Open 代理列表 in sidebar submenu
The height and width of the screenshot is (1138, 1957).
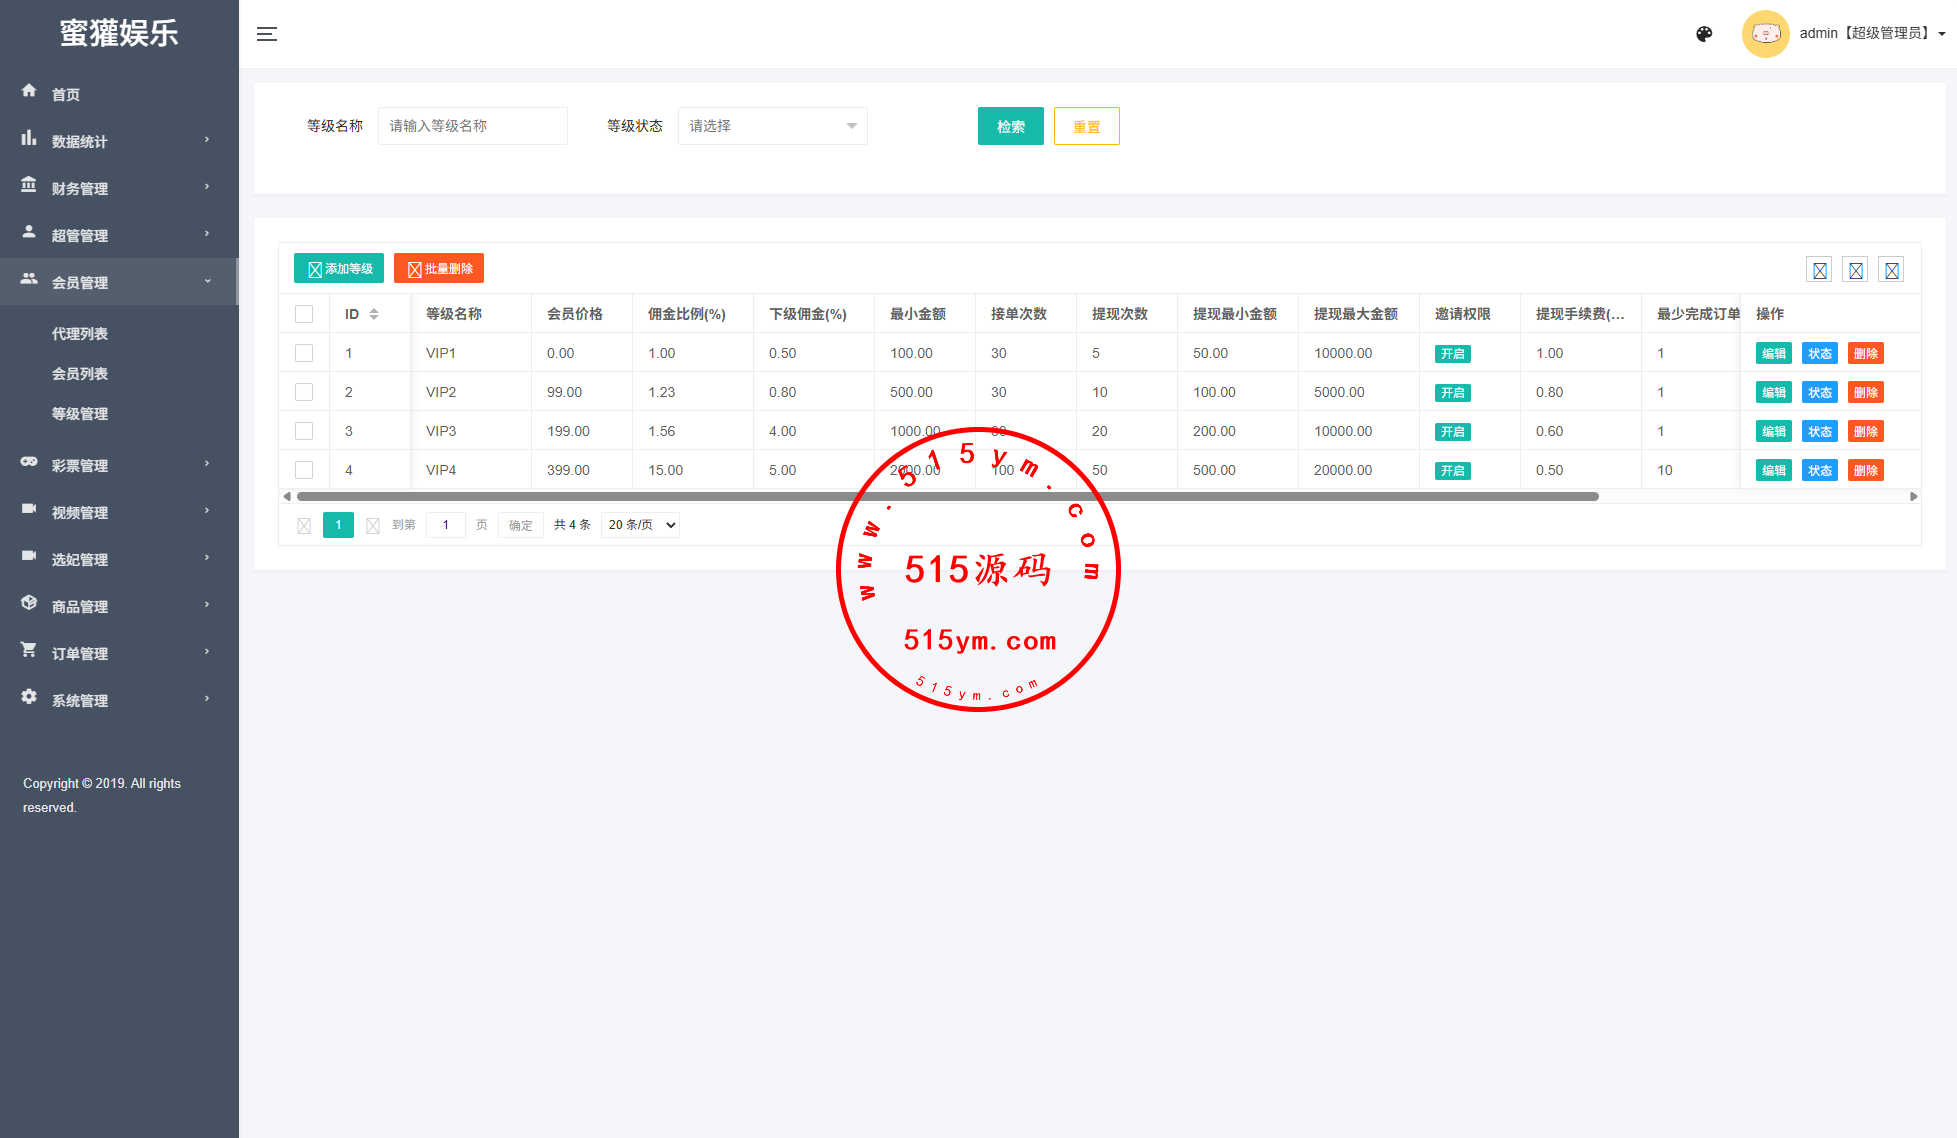(80, 334)
